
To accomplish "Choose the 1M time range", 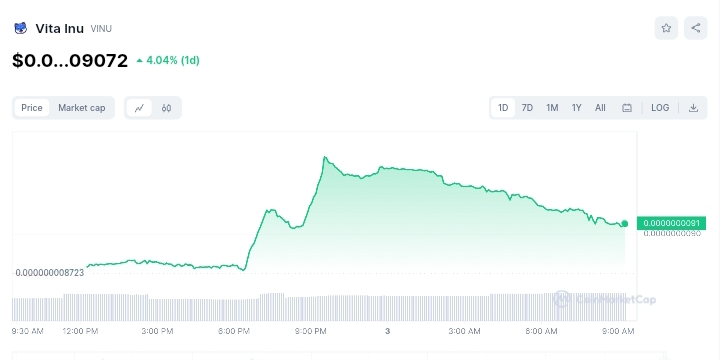I will click(x=552, y=108).
